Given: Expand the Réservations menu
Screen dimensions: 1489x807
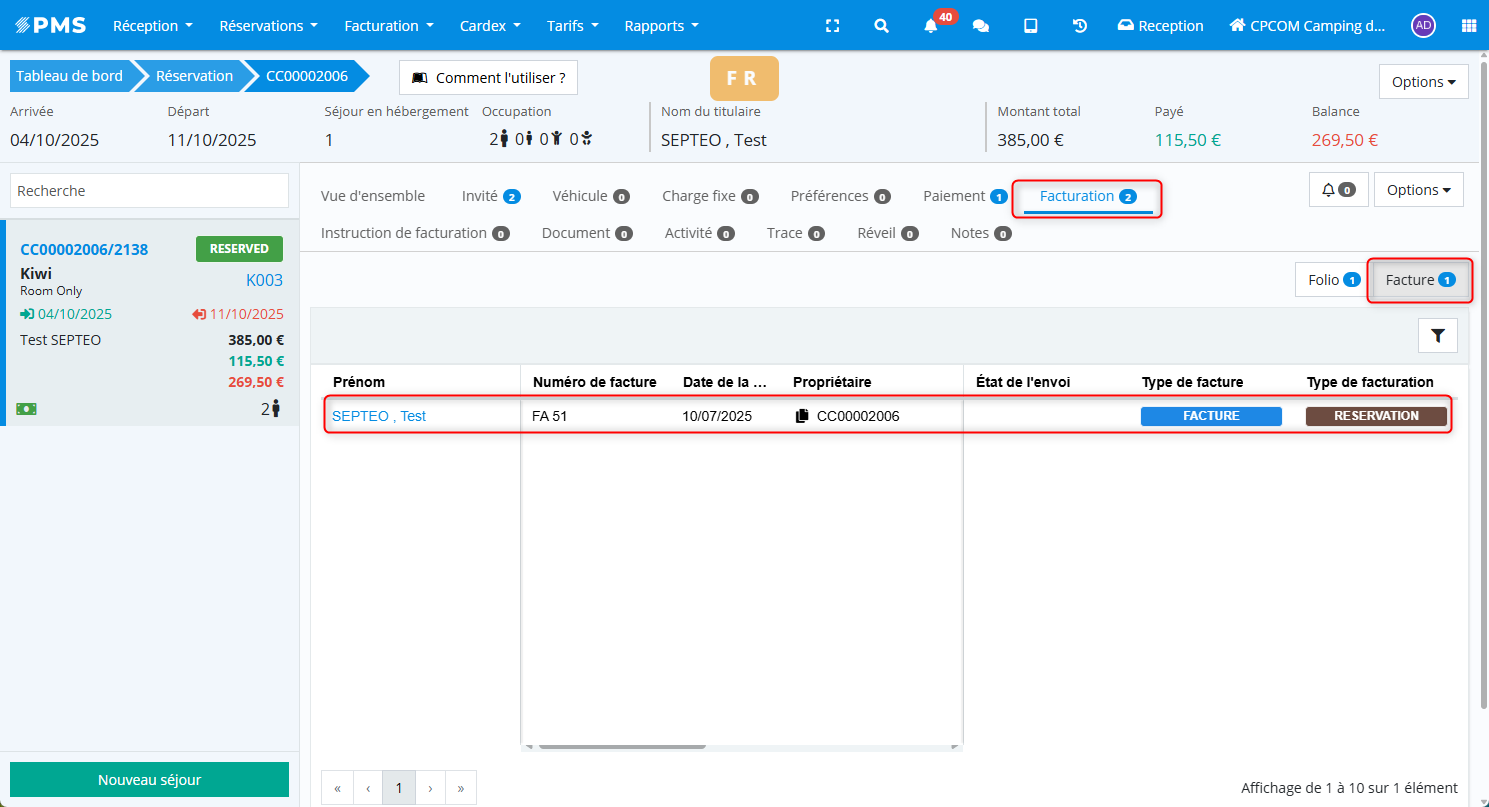Looking at the screenshot, I should (268, 26).
